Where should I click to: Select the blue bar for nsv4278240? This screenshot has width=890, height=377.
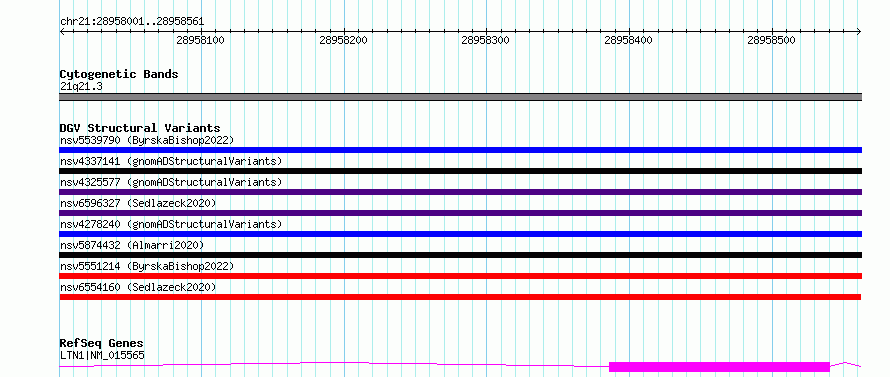[460, 234]
